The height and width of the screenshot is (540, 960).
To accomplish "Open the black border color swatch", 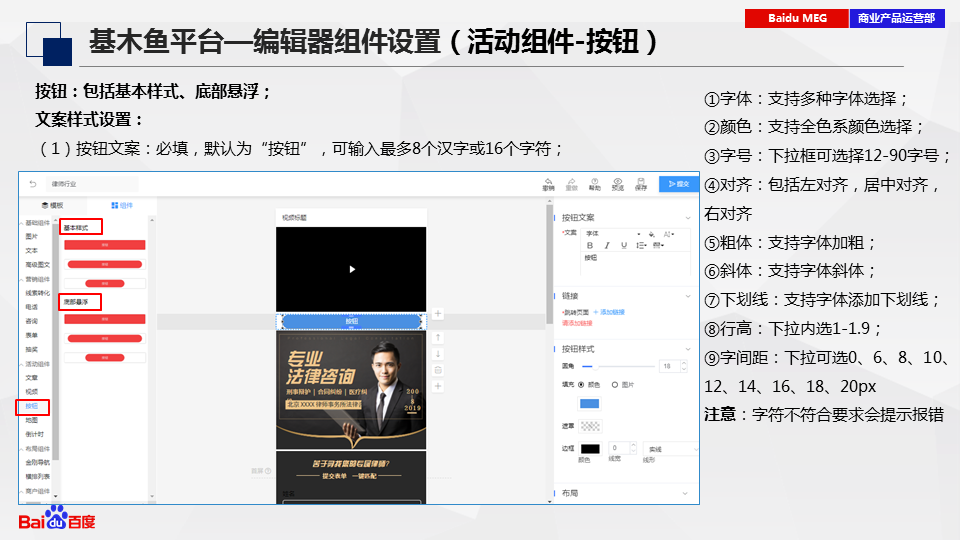I will tap(590, 449).
